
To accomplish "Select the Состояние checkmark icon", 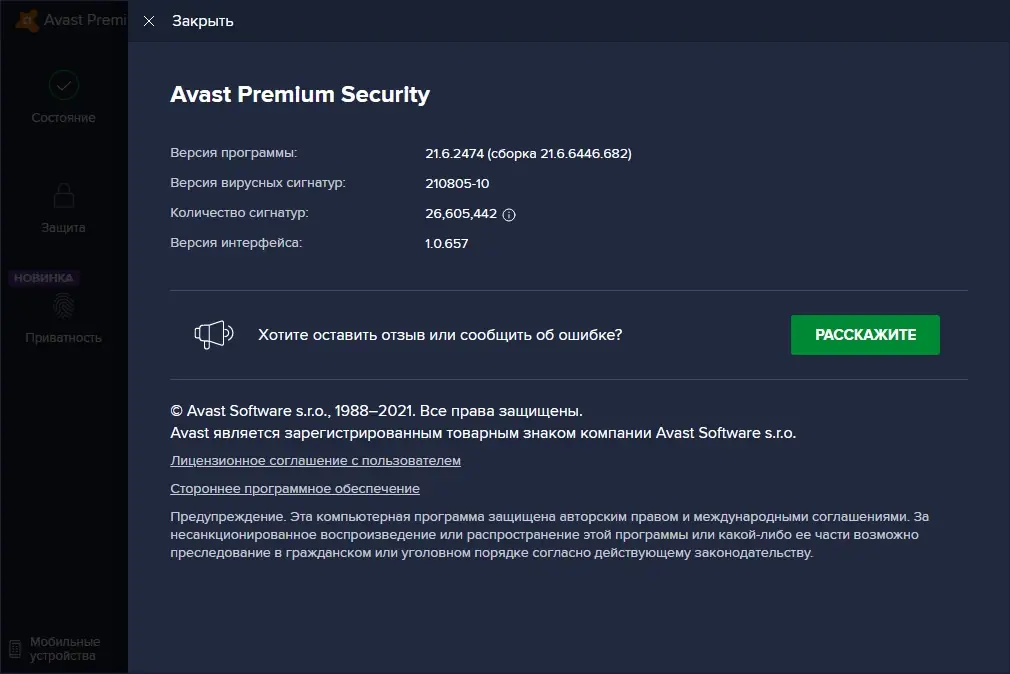I will (x=63, y=85).
